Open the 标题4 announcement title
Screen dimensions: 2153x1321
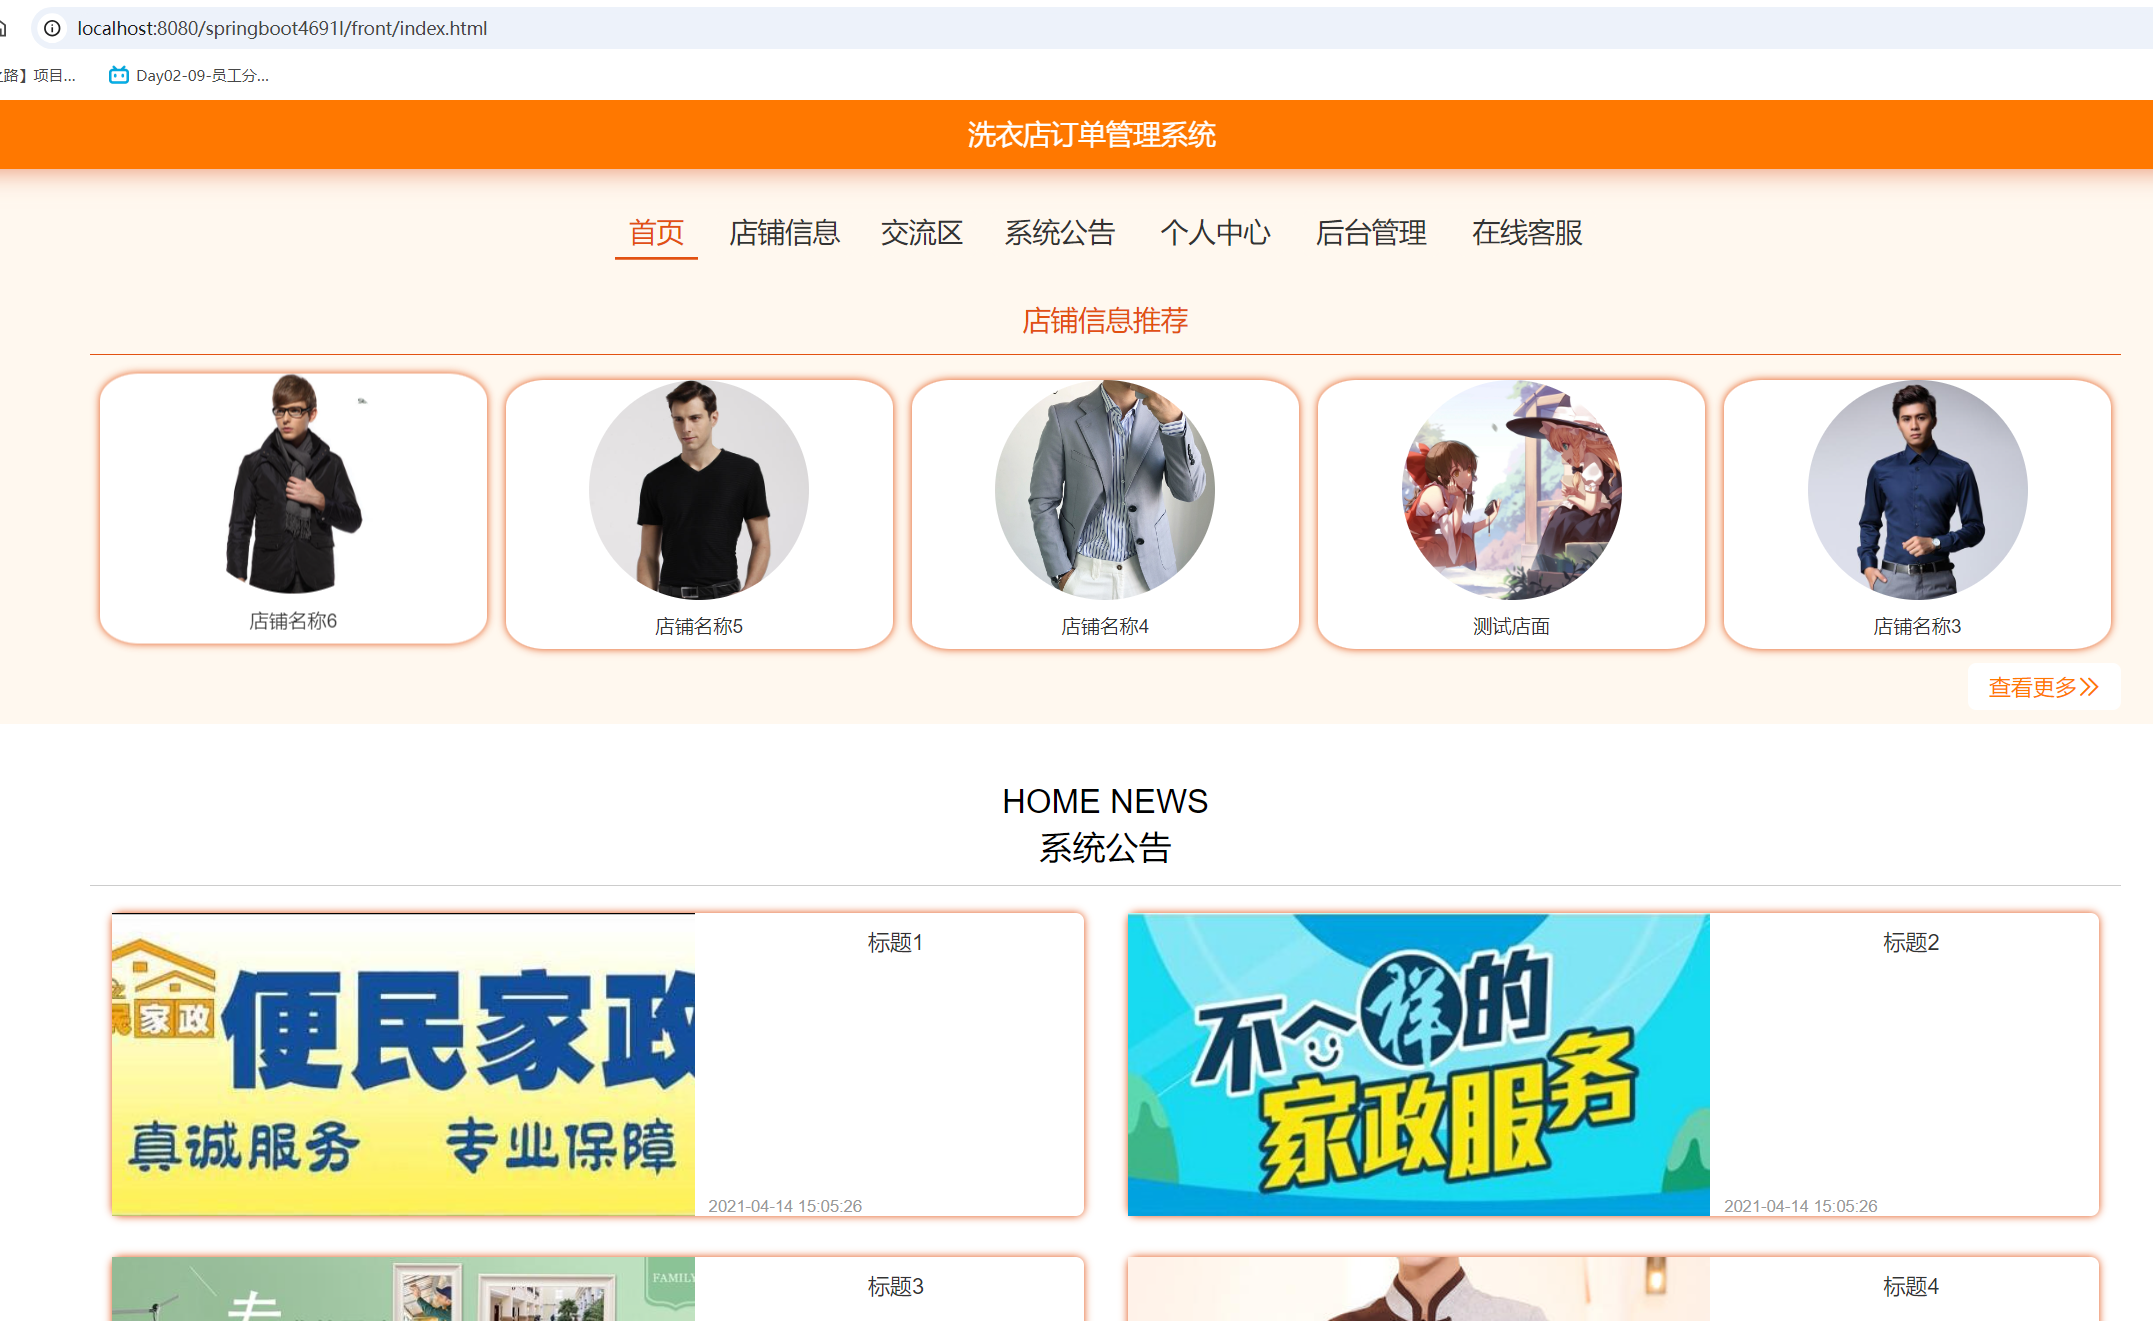point(1910,1286)
